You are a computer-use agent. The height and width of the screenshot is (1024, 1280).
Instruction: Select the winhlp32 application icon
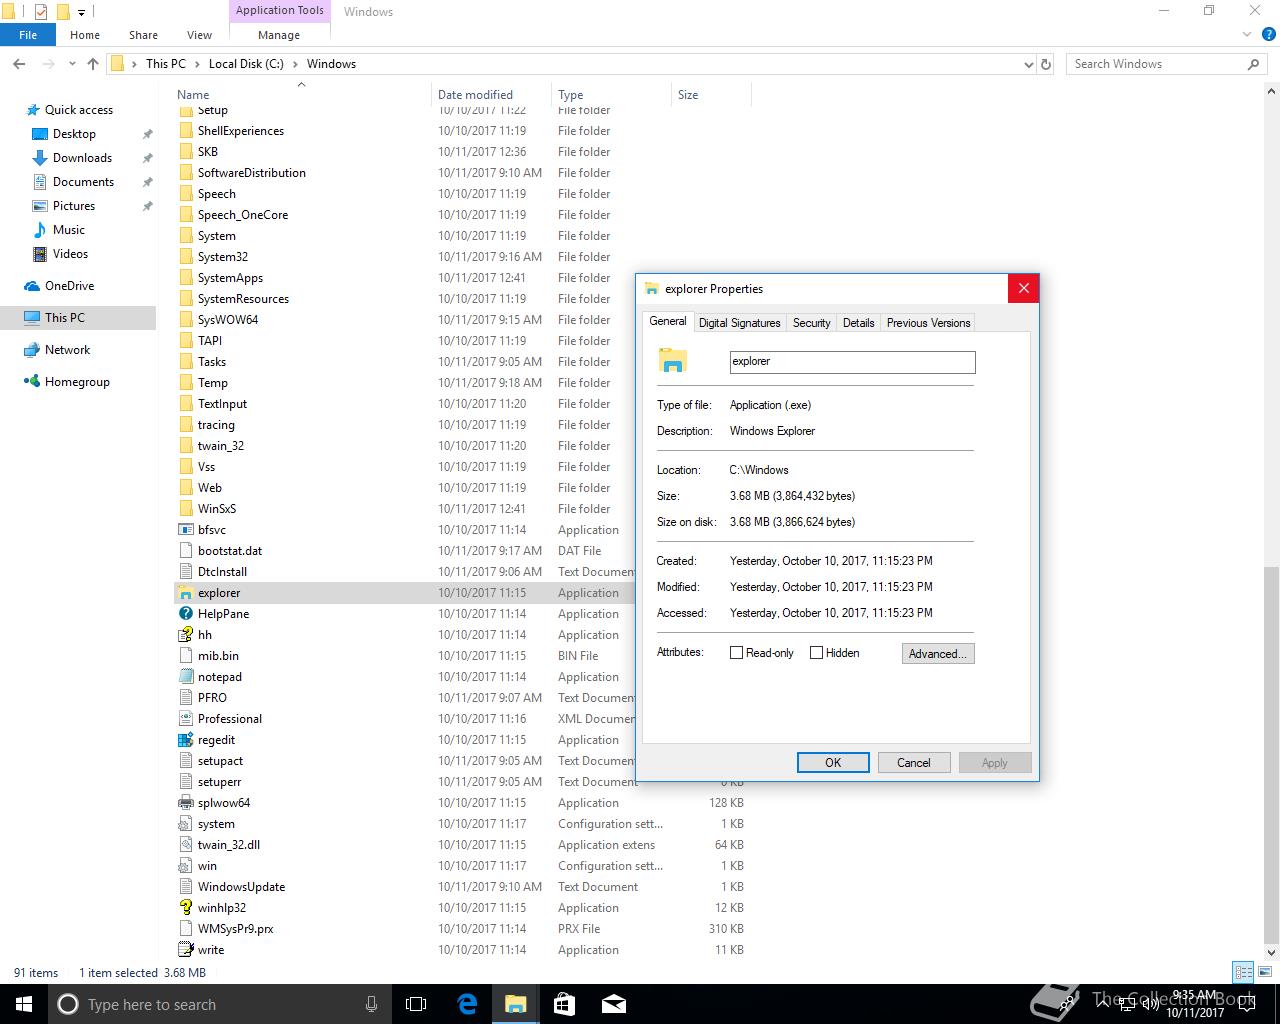[x=186, y=908]
